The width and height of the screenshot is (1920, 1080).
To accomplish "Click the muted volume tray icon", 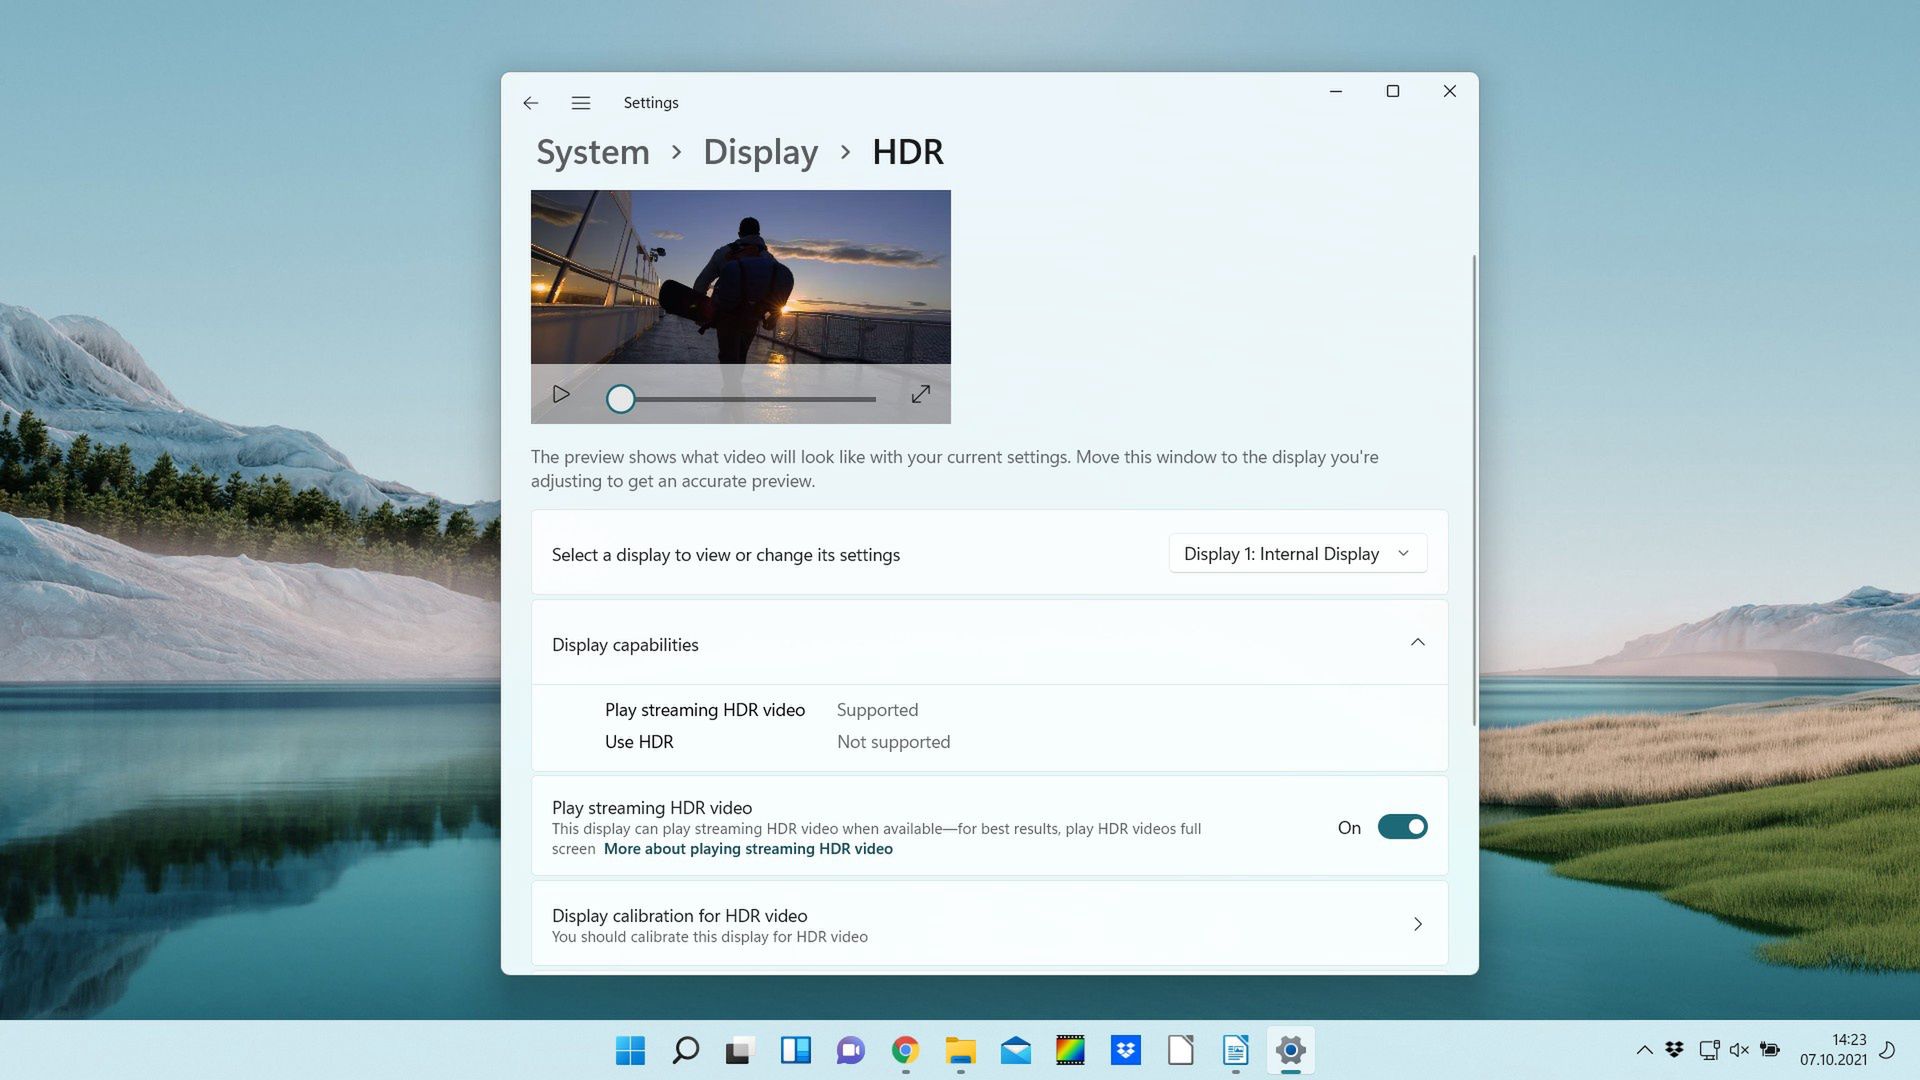I will pos(1740,1050).
